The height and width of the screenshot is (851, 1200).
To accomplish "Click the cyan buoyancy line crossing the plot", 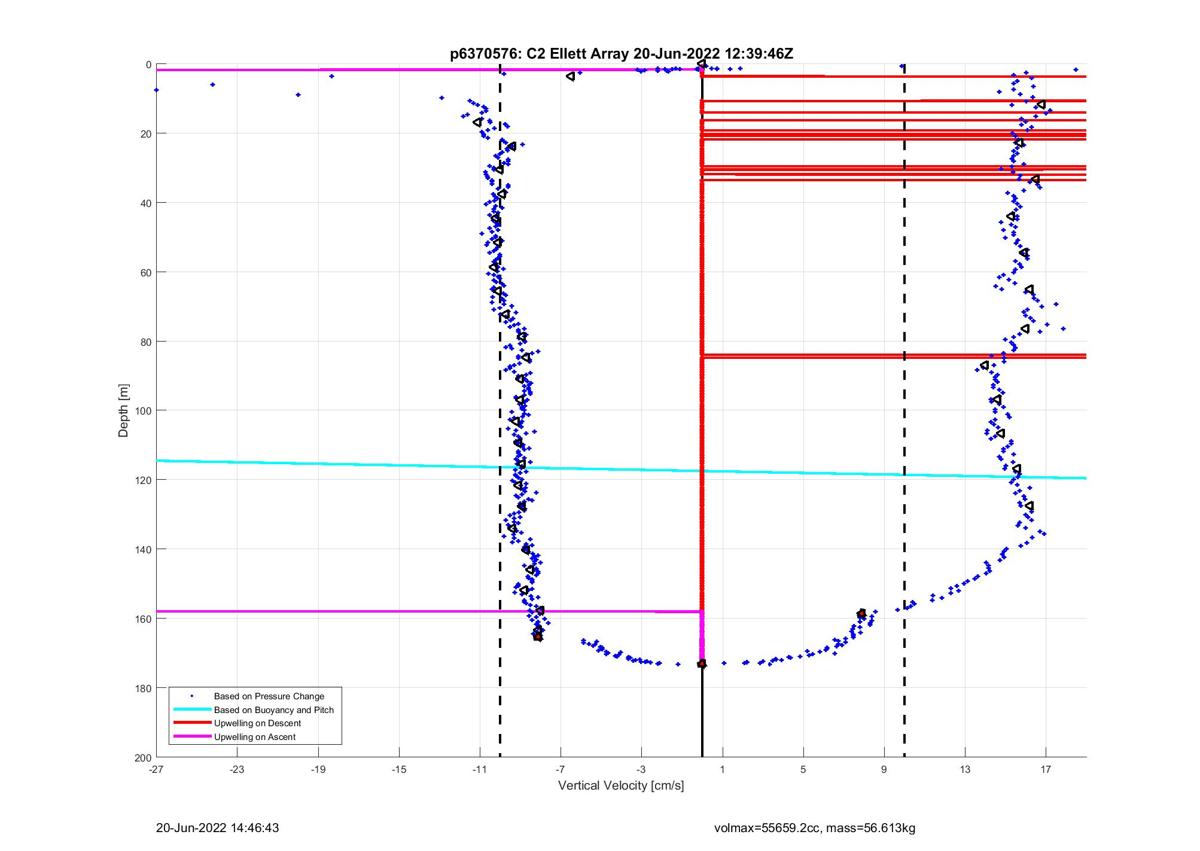I will click(x=621, y=469).
